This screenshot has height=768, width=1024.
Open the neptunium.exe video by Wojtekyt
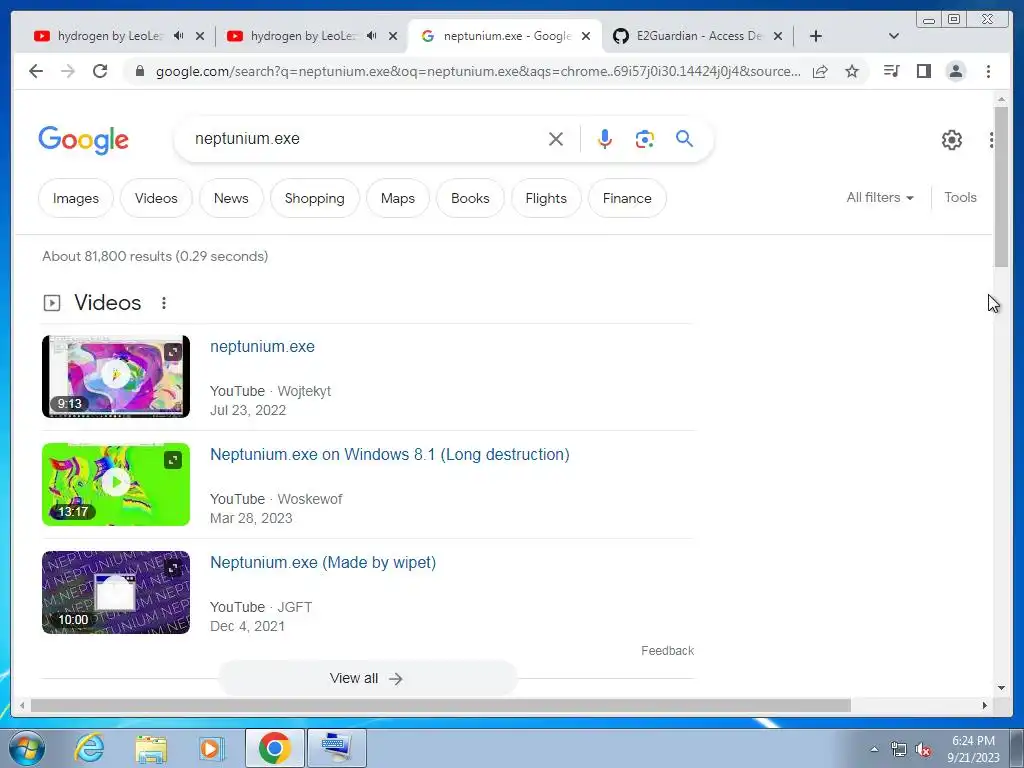(263, 347)
